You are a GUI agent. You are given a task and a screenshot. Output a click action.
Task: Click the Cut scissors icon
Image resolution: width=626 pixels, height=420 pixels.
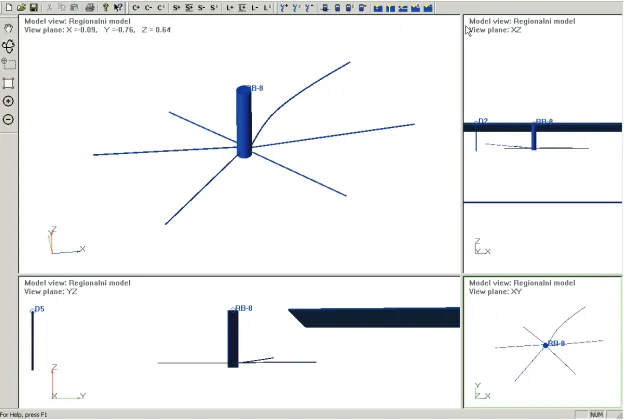[x=49, y=8]
